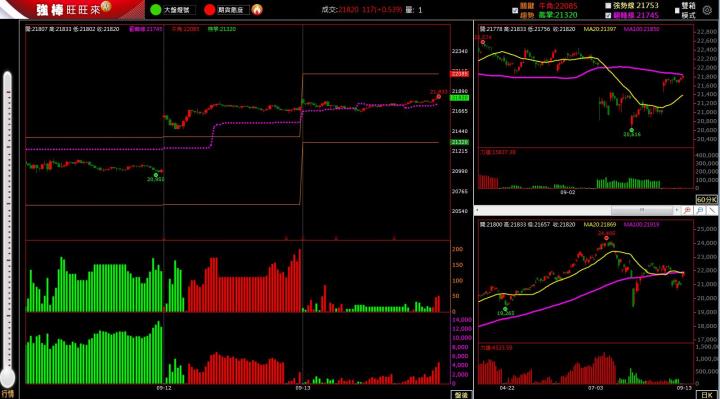Click the vertical thermometer slider on left

[x=7, y=225]
